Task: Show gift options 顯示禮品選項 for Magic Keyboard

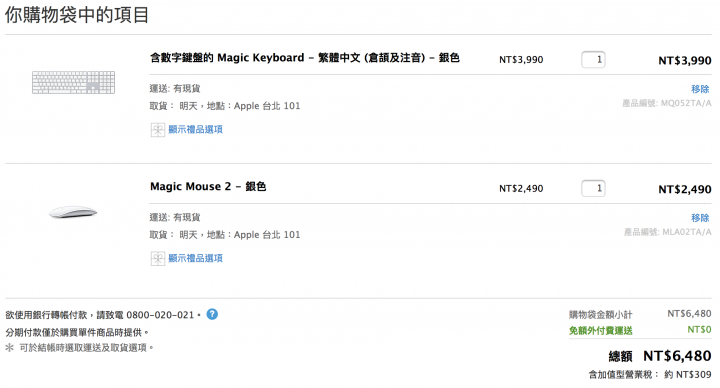Action: (196, 129)
